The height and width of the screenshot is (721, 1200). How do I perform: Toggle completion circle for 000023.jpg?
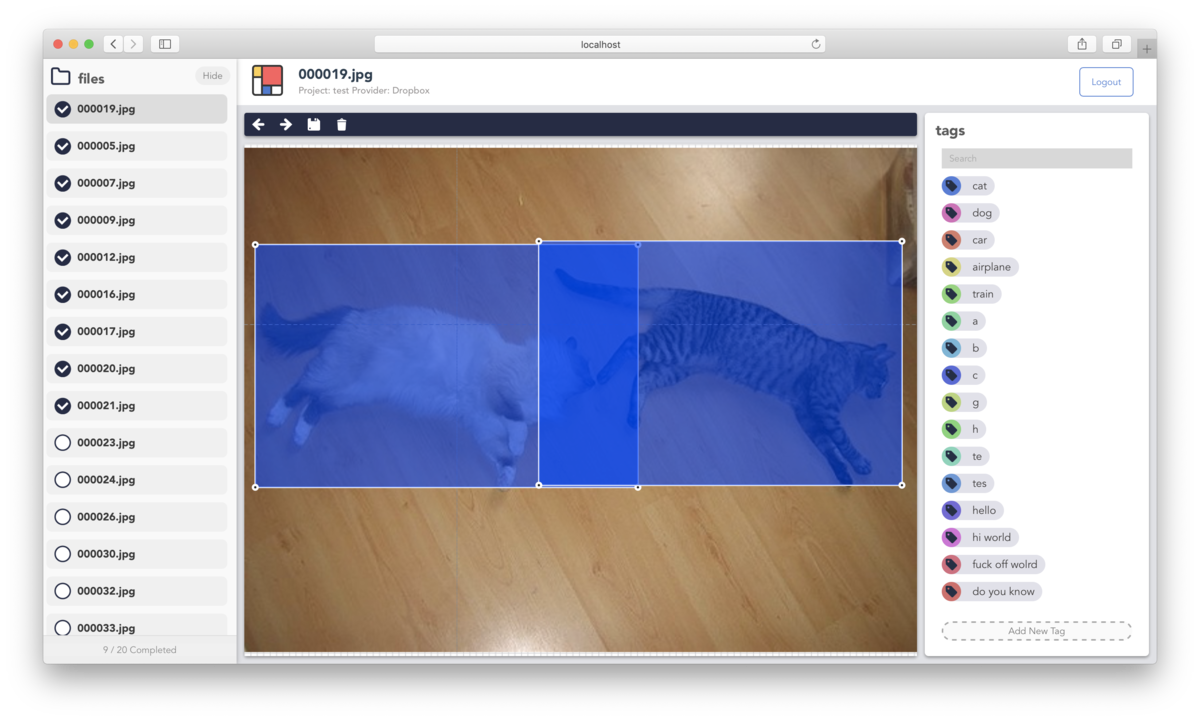[x=63, y=443]
